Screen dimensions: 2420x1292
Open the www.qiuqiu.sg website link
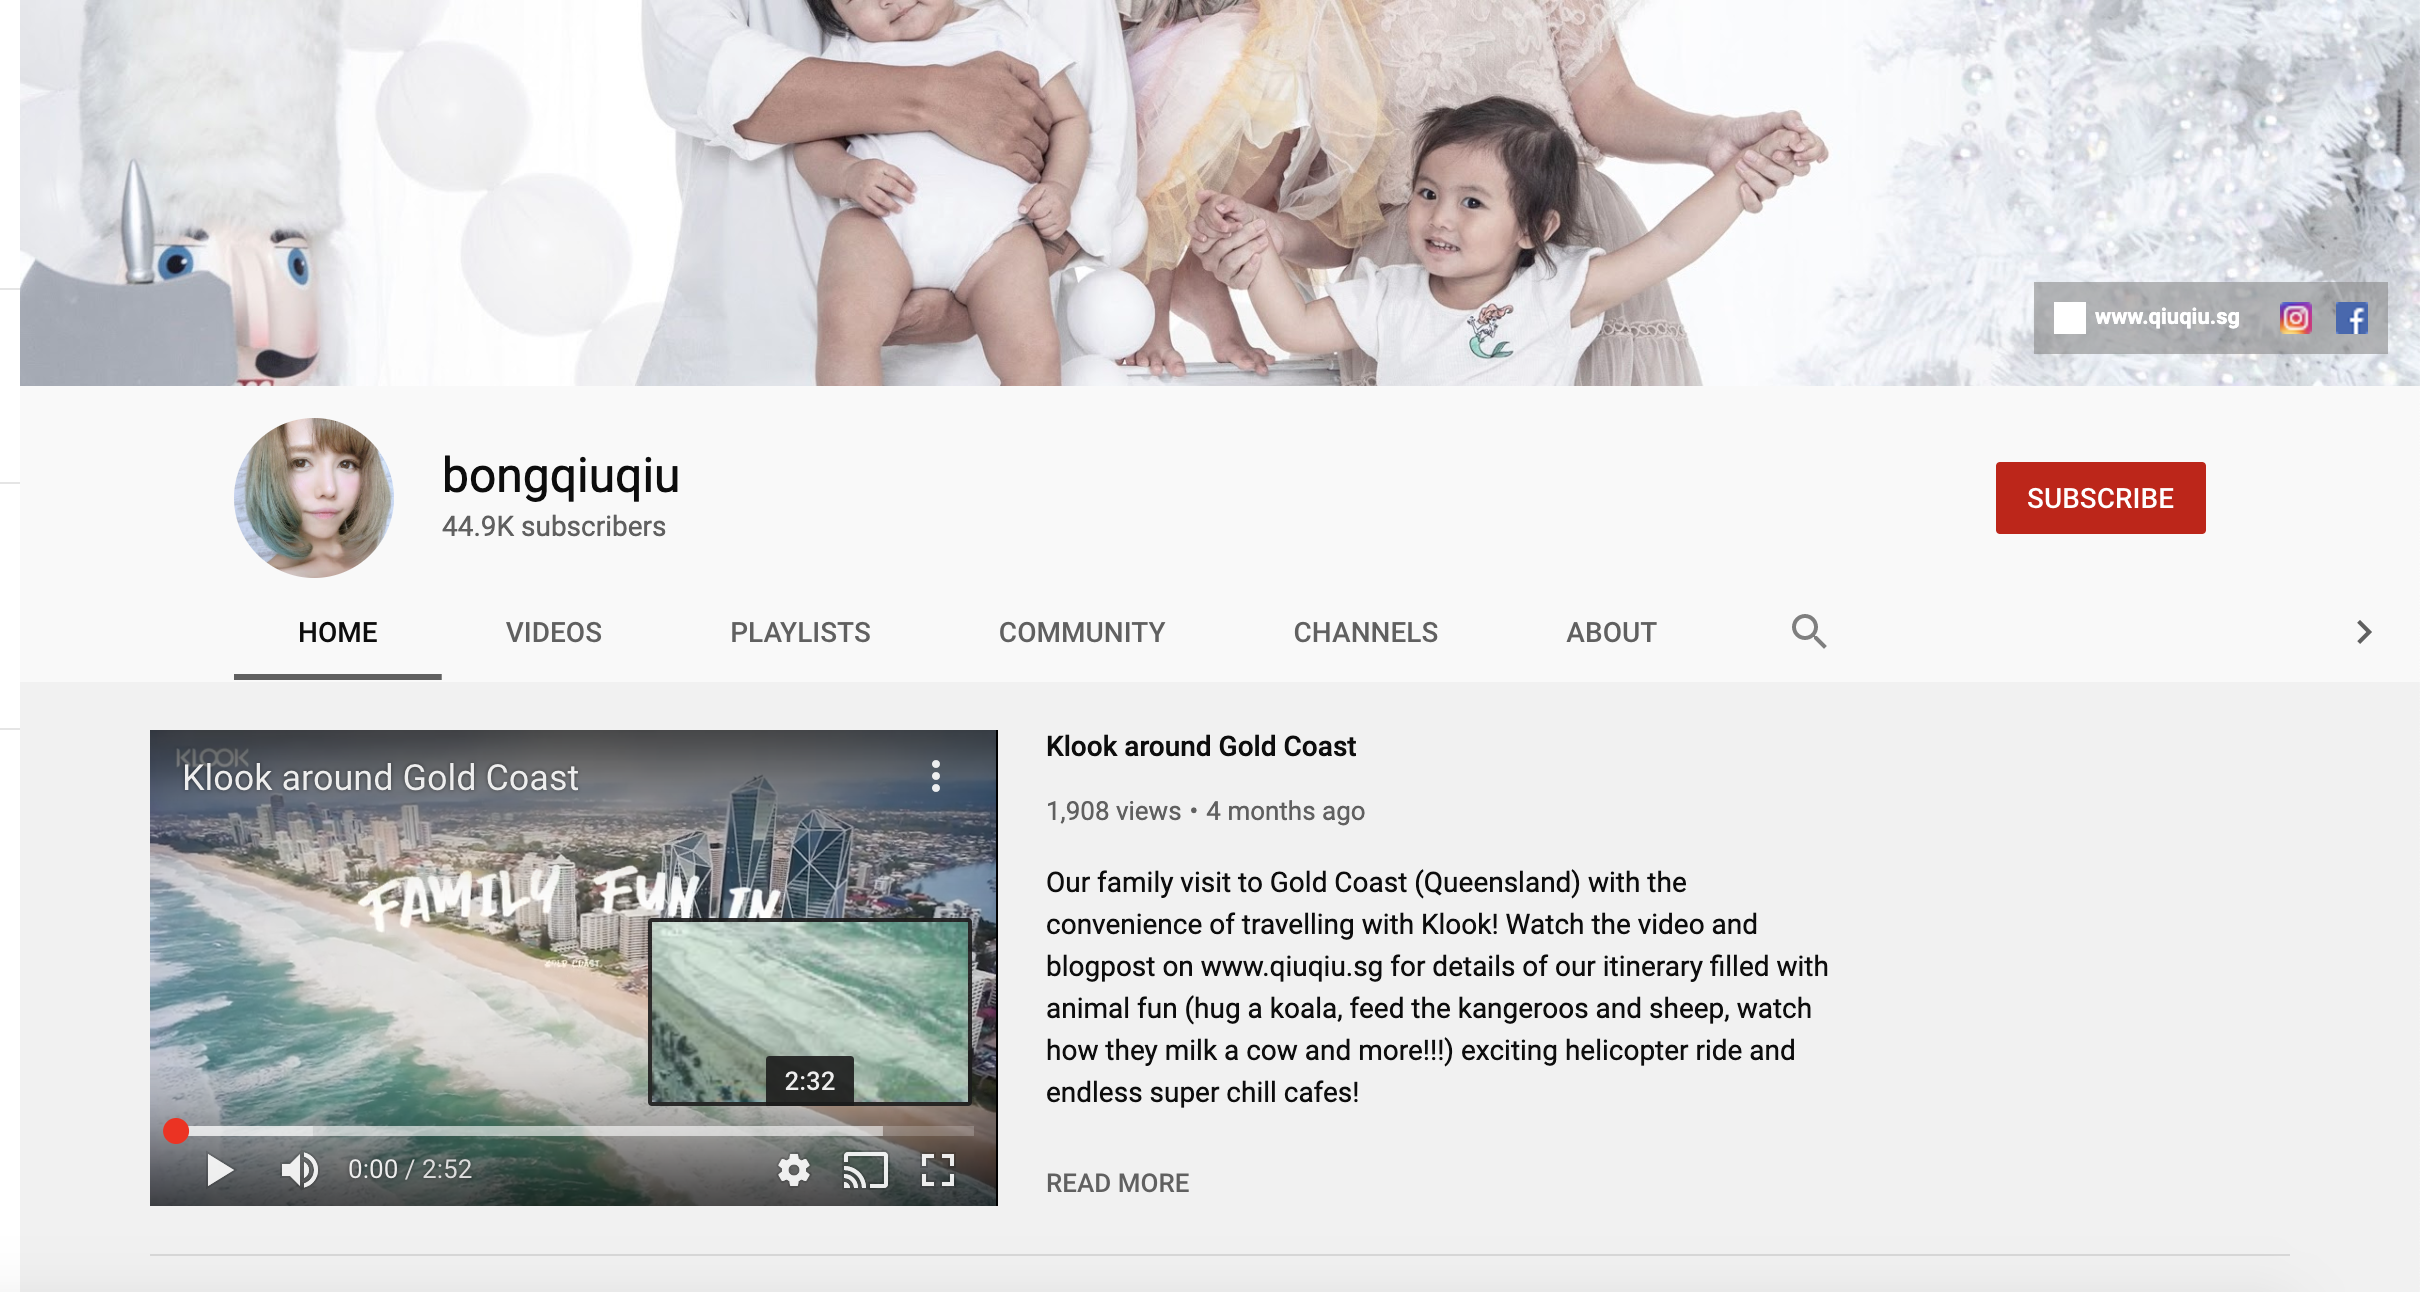tap(2167, 317)
